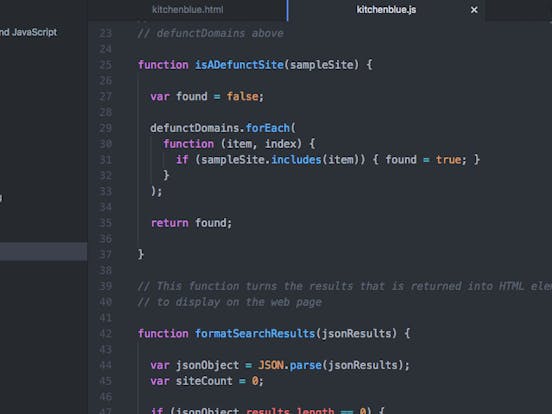The width and height of the screenshot is (552, 414).
Task: Select the highlighted sidebar row
Action: [43, 251]
